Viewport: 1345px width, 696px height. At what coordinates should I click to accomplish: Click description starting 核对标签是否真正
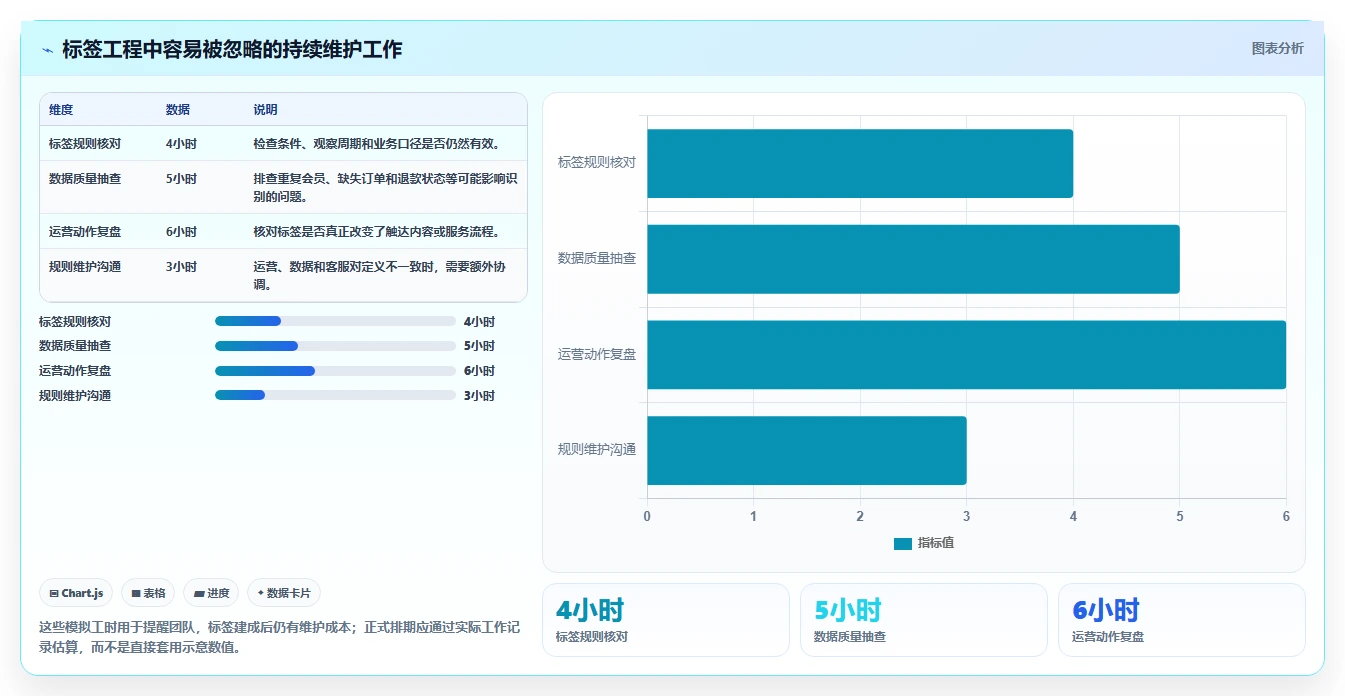pos(377,231)
